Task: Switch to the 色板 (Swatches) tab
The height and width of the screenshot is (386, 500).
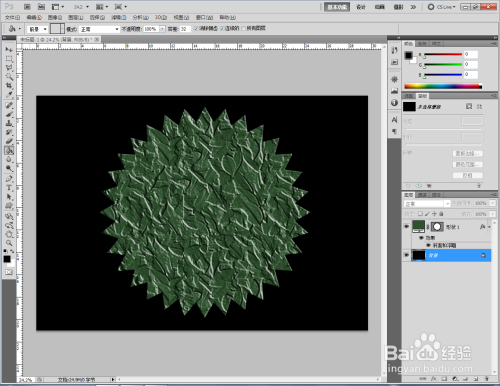Action: pyautogui.click(x=422, y=44)
